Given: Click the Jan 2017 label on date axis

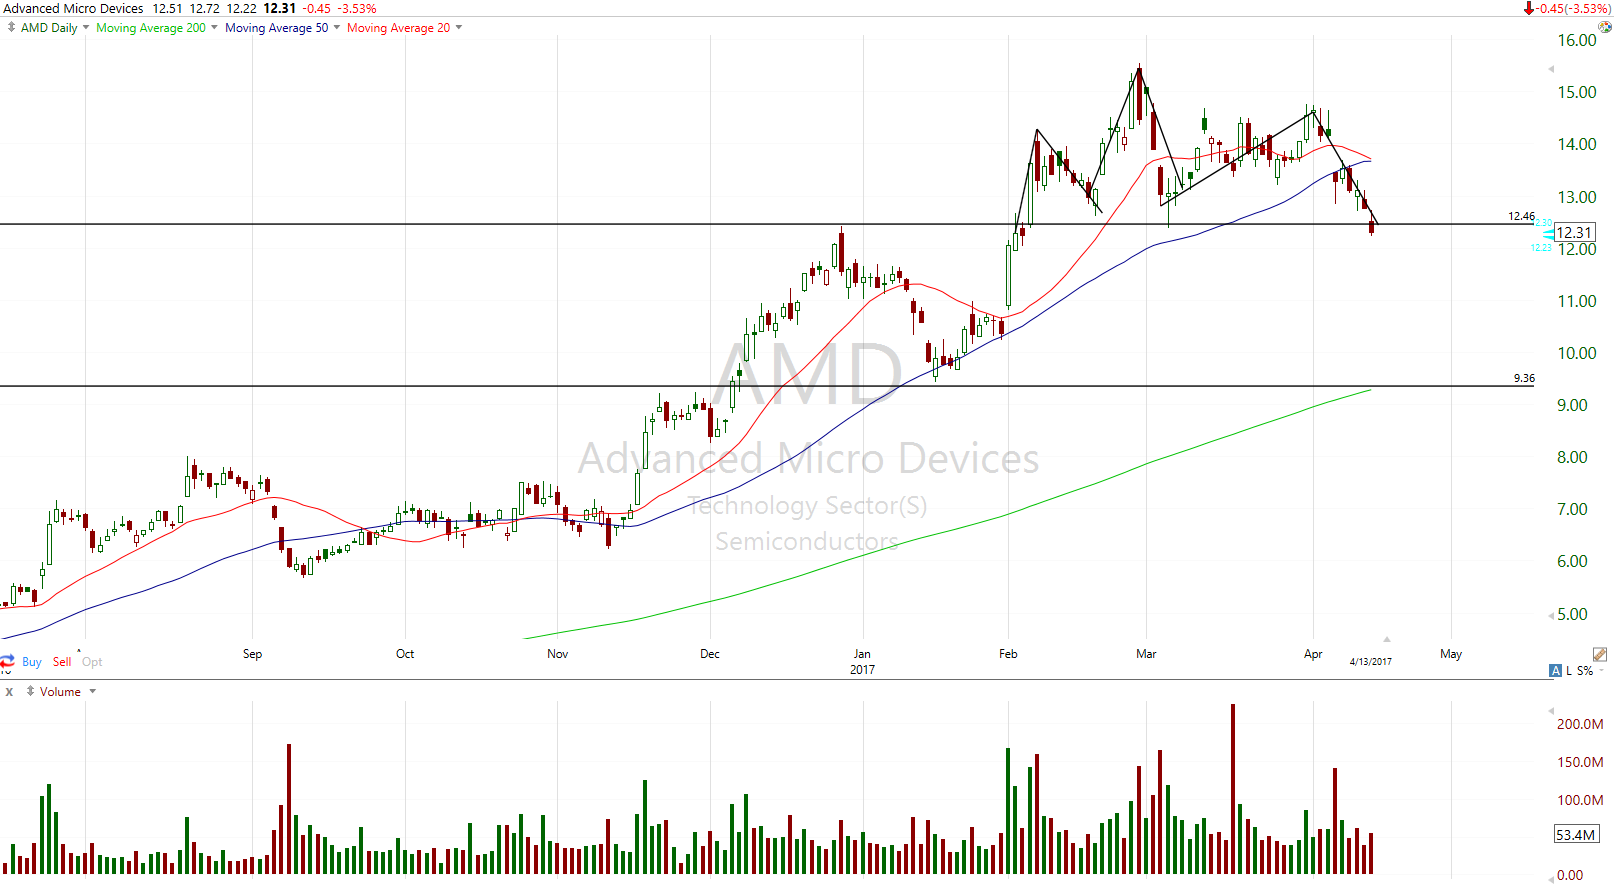Looking at the screenshot, I should 862,661.
